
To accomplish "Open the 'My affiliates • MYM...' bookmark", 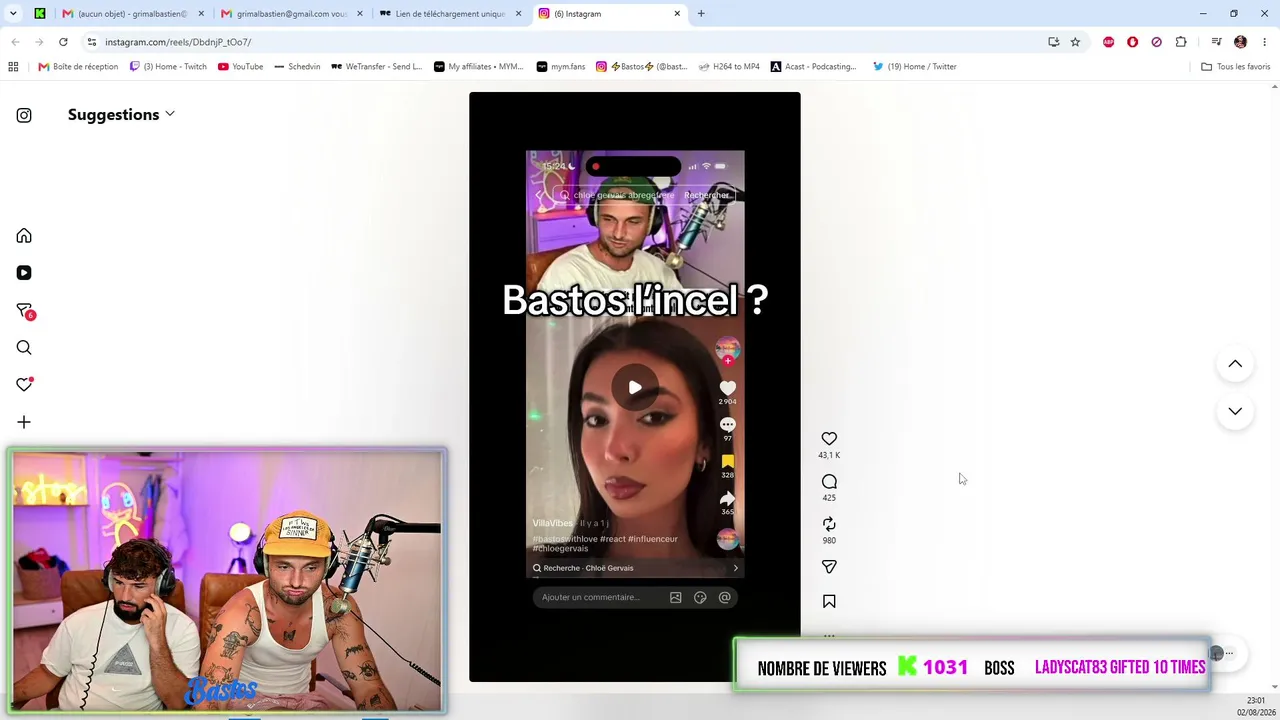I will click(x=479, y=67).
